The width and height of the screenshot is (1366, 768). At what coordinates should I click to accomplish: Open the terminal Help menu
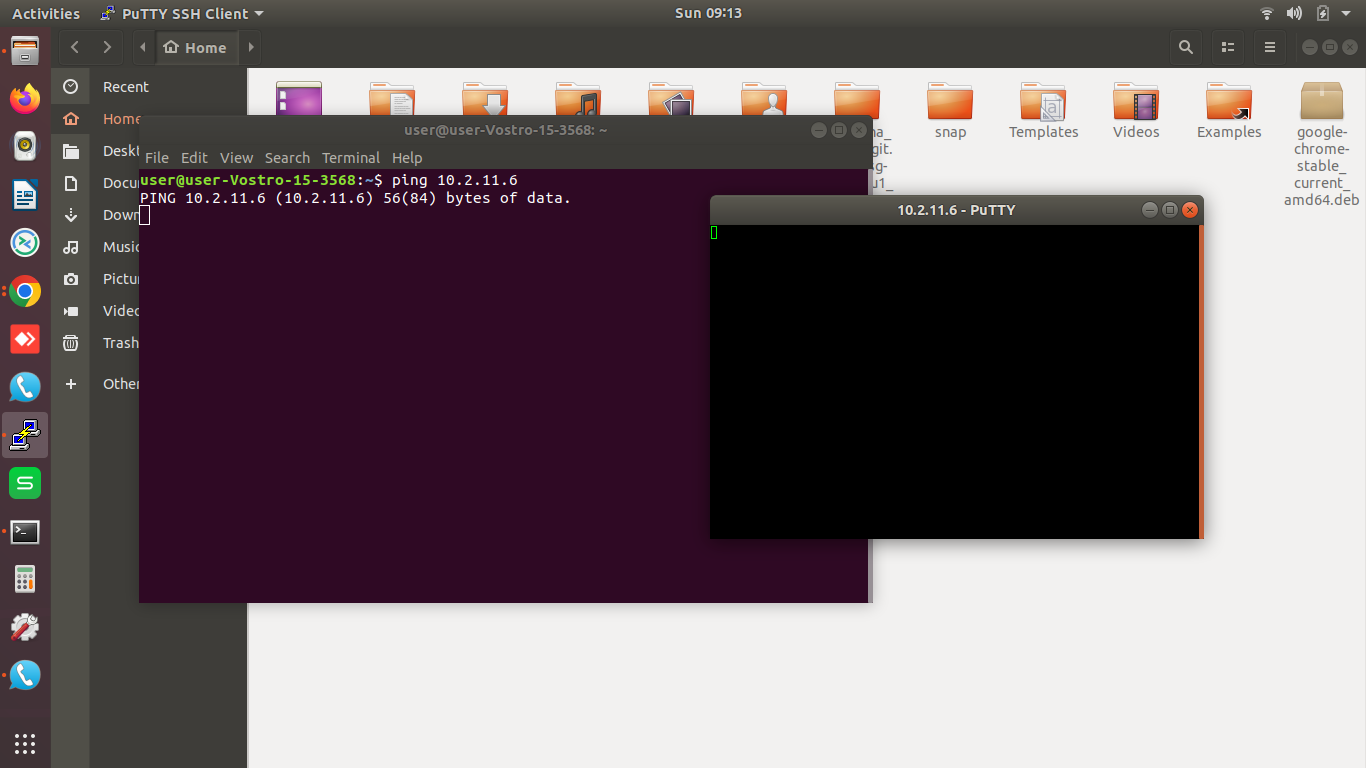(407, 158)
